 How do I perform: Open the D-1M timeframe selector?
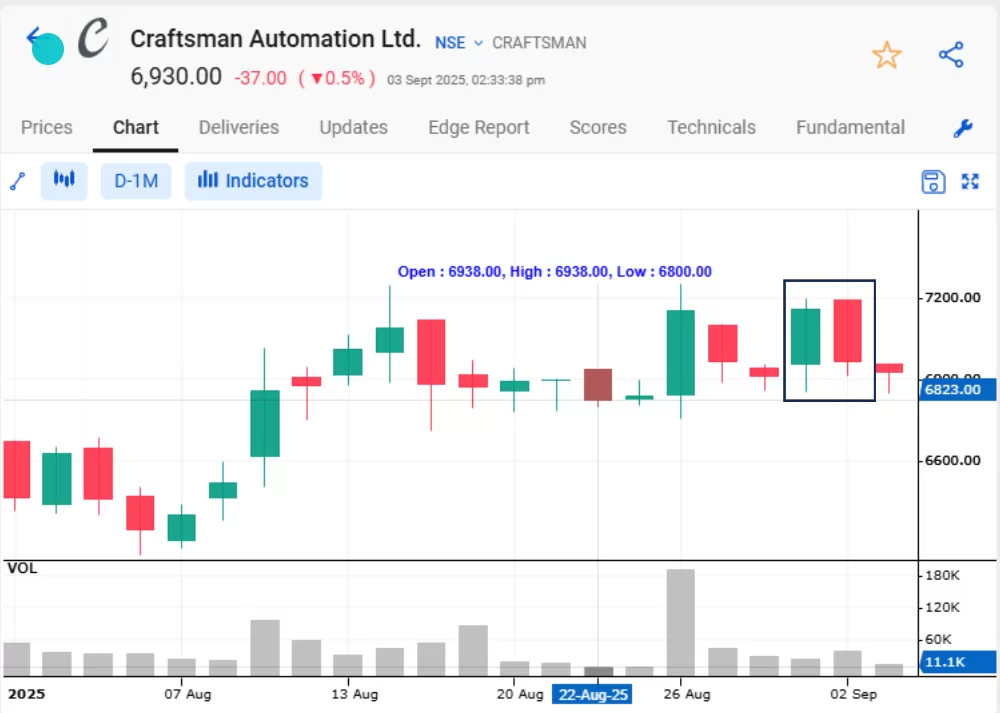point(136,181)
